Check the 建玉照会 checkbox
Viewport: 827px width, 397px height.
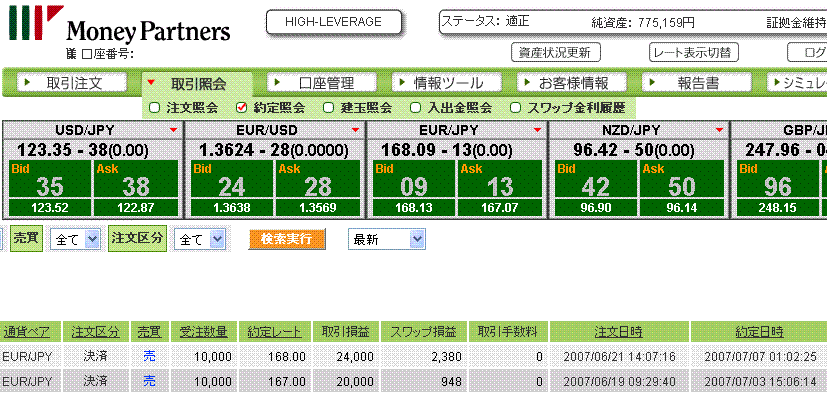coord(329,108)
